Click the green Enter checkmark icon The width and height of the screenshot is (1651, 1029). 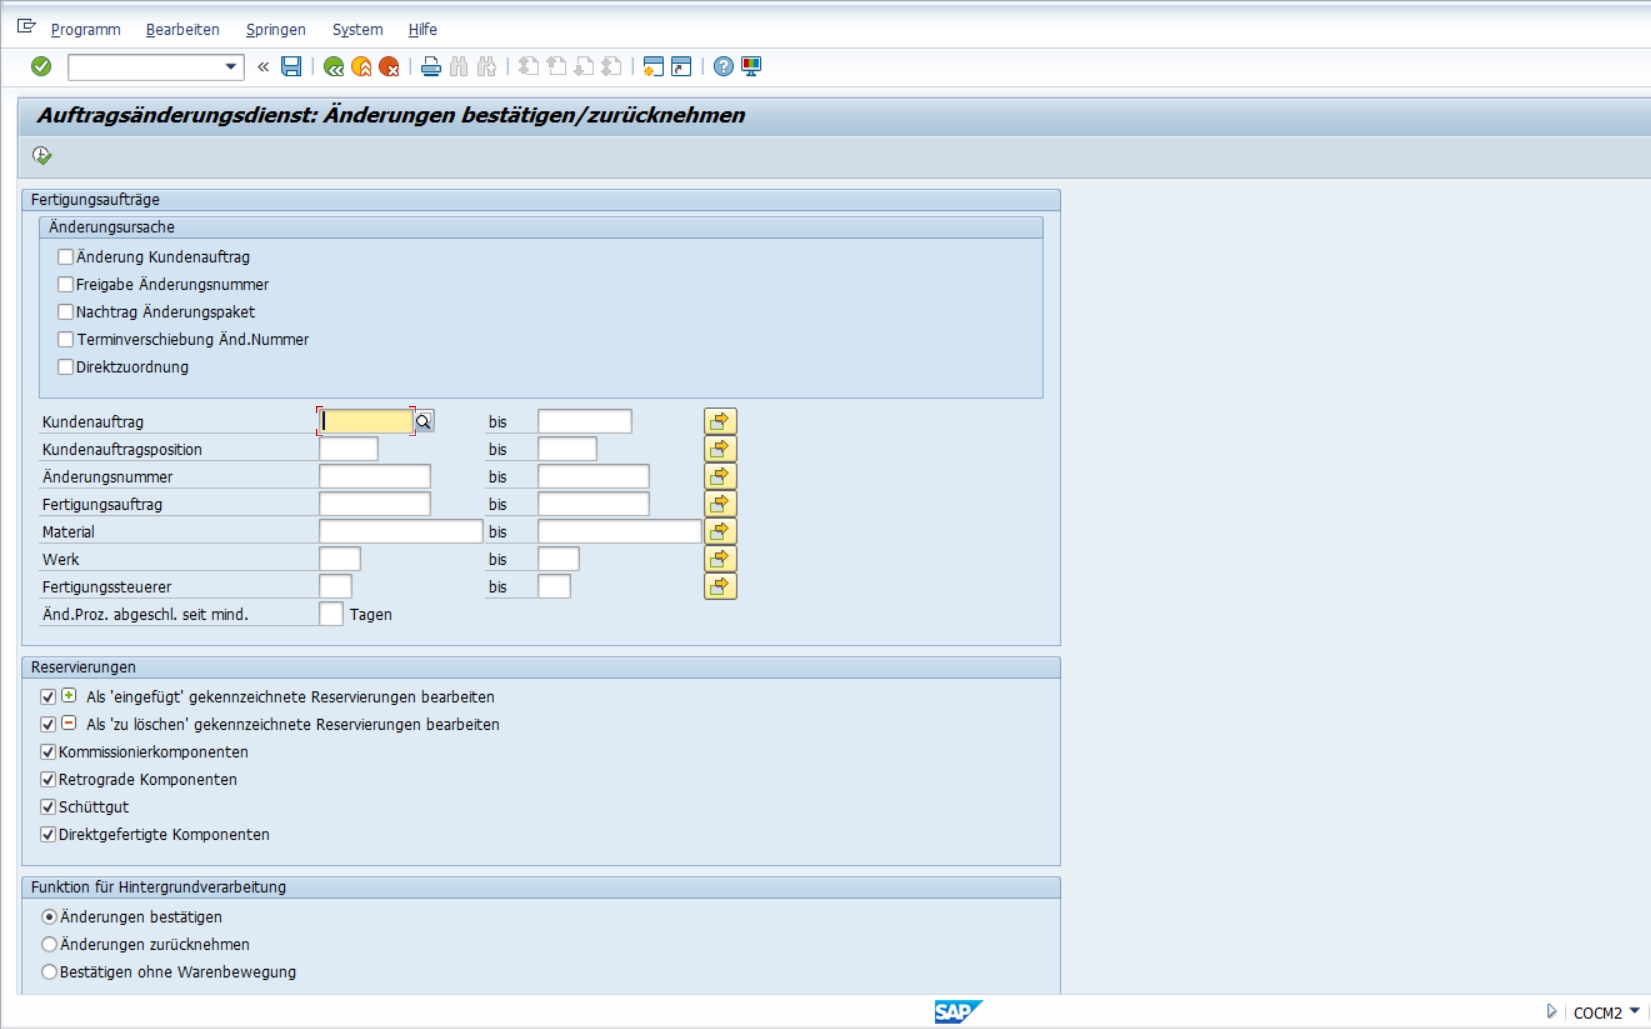(41, 67)
